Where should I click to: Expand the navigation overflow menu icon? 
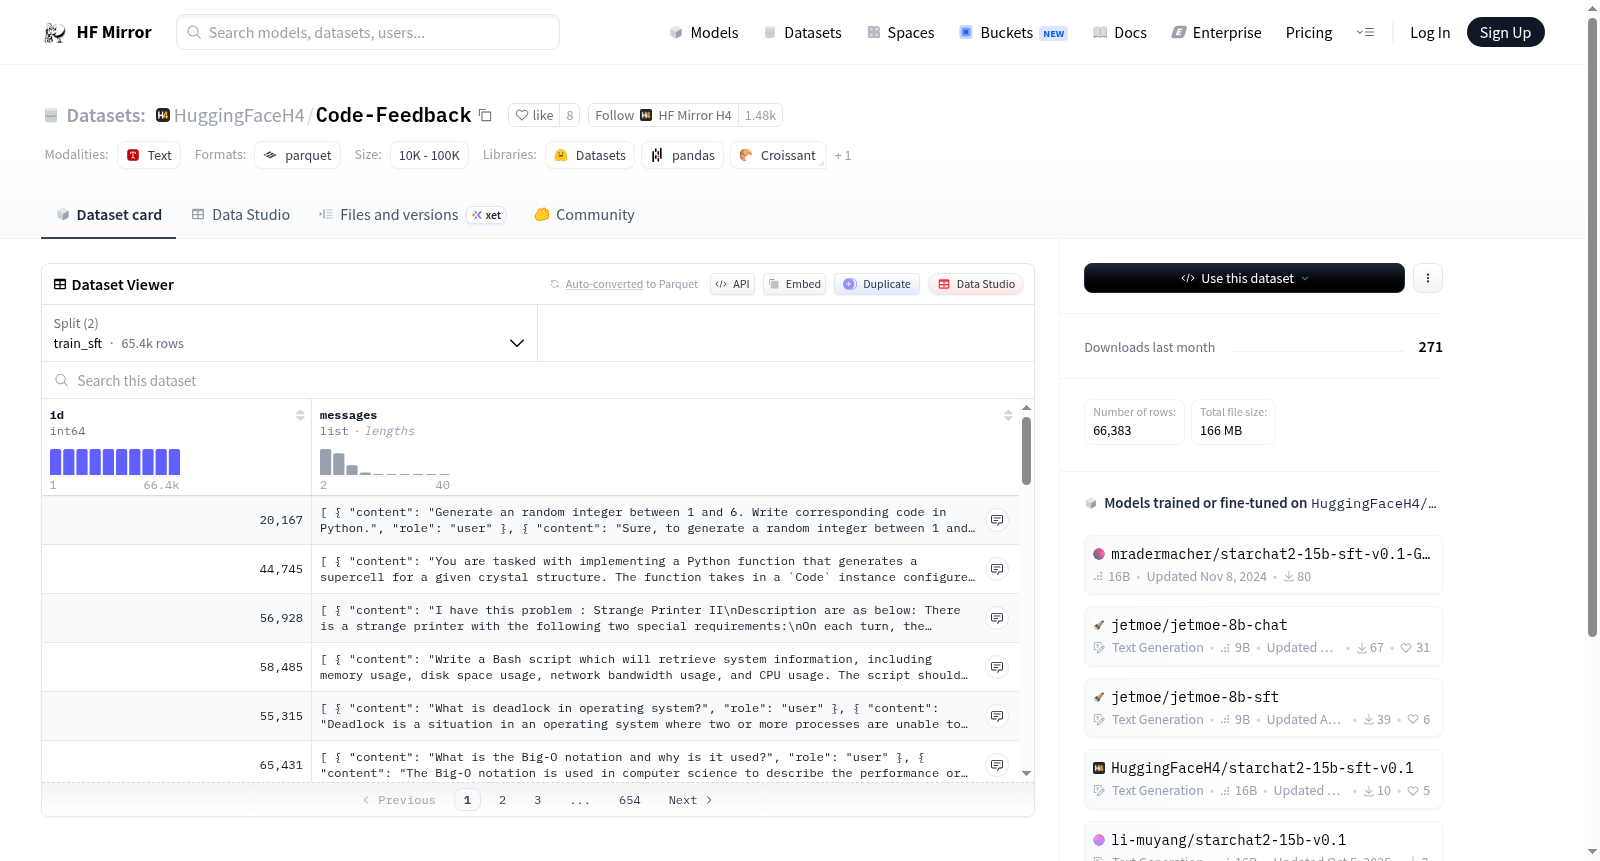(1365, 33)
